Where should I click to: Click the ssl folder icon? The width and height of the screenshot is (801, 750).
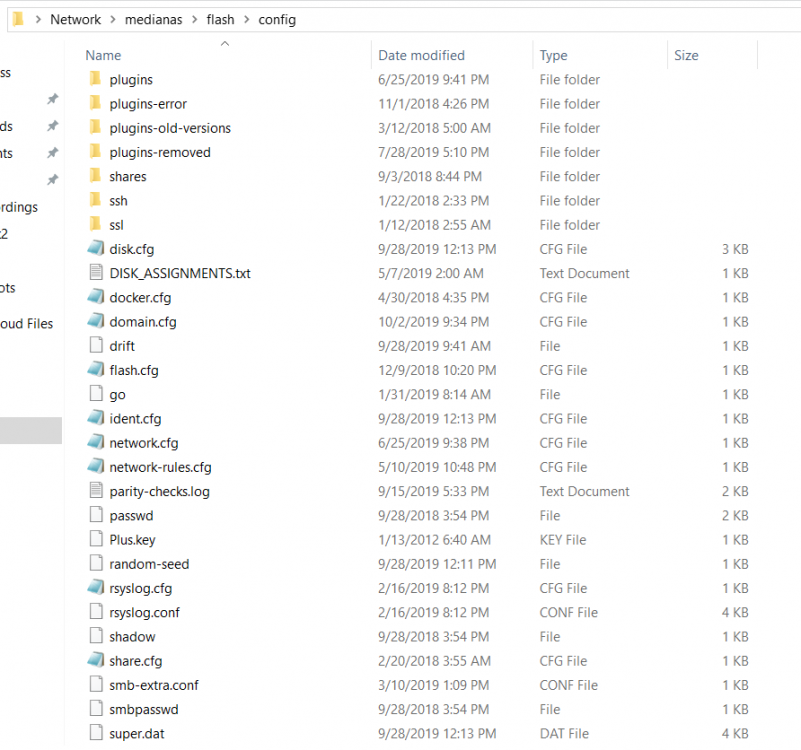pos(95,224)
